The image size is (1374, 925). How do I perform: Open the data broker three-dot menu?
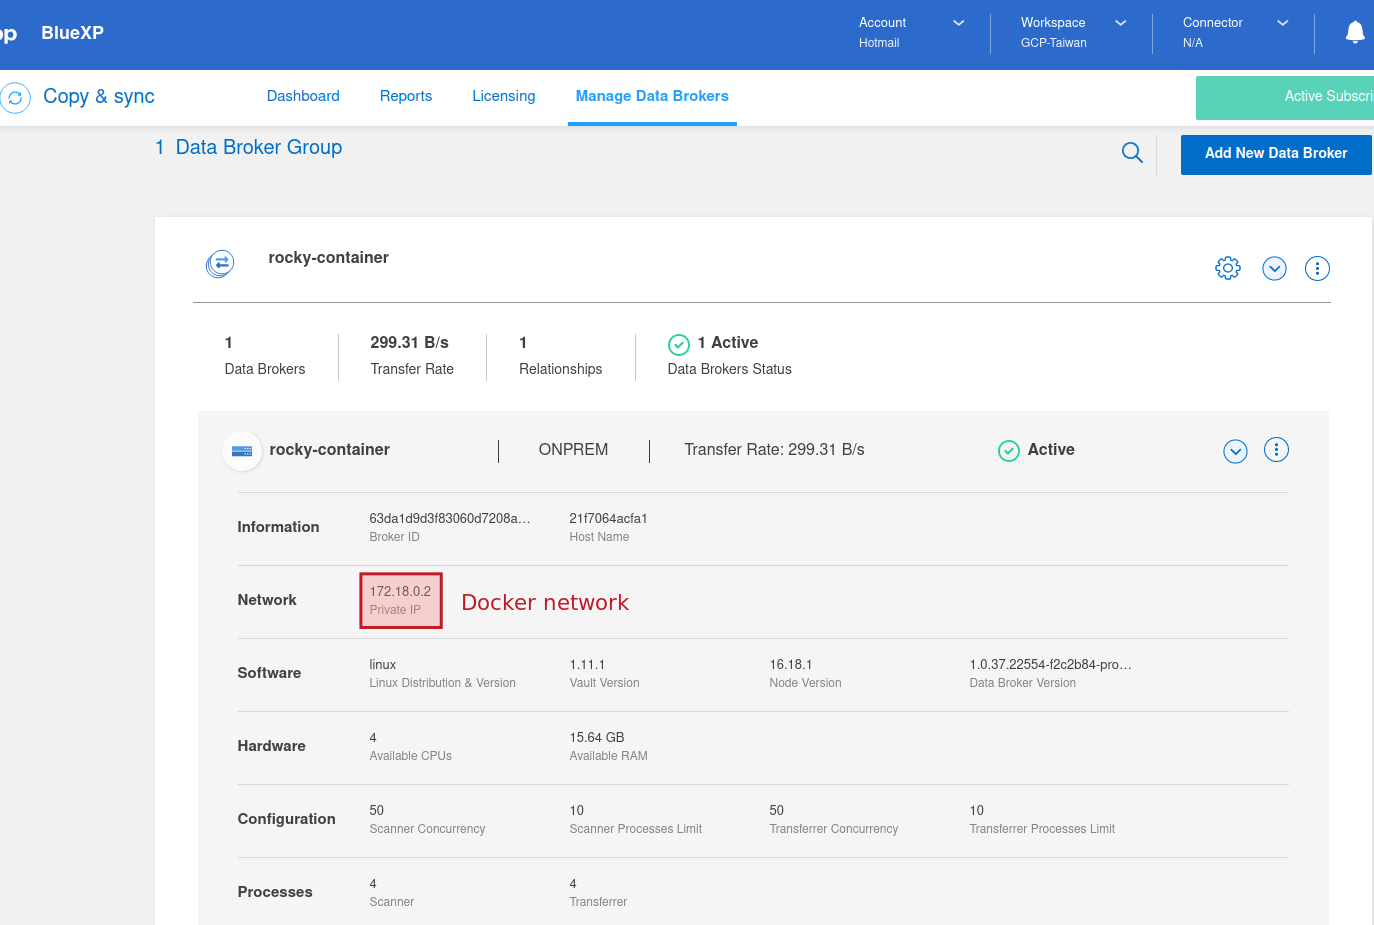point(1276,450)
